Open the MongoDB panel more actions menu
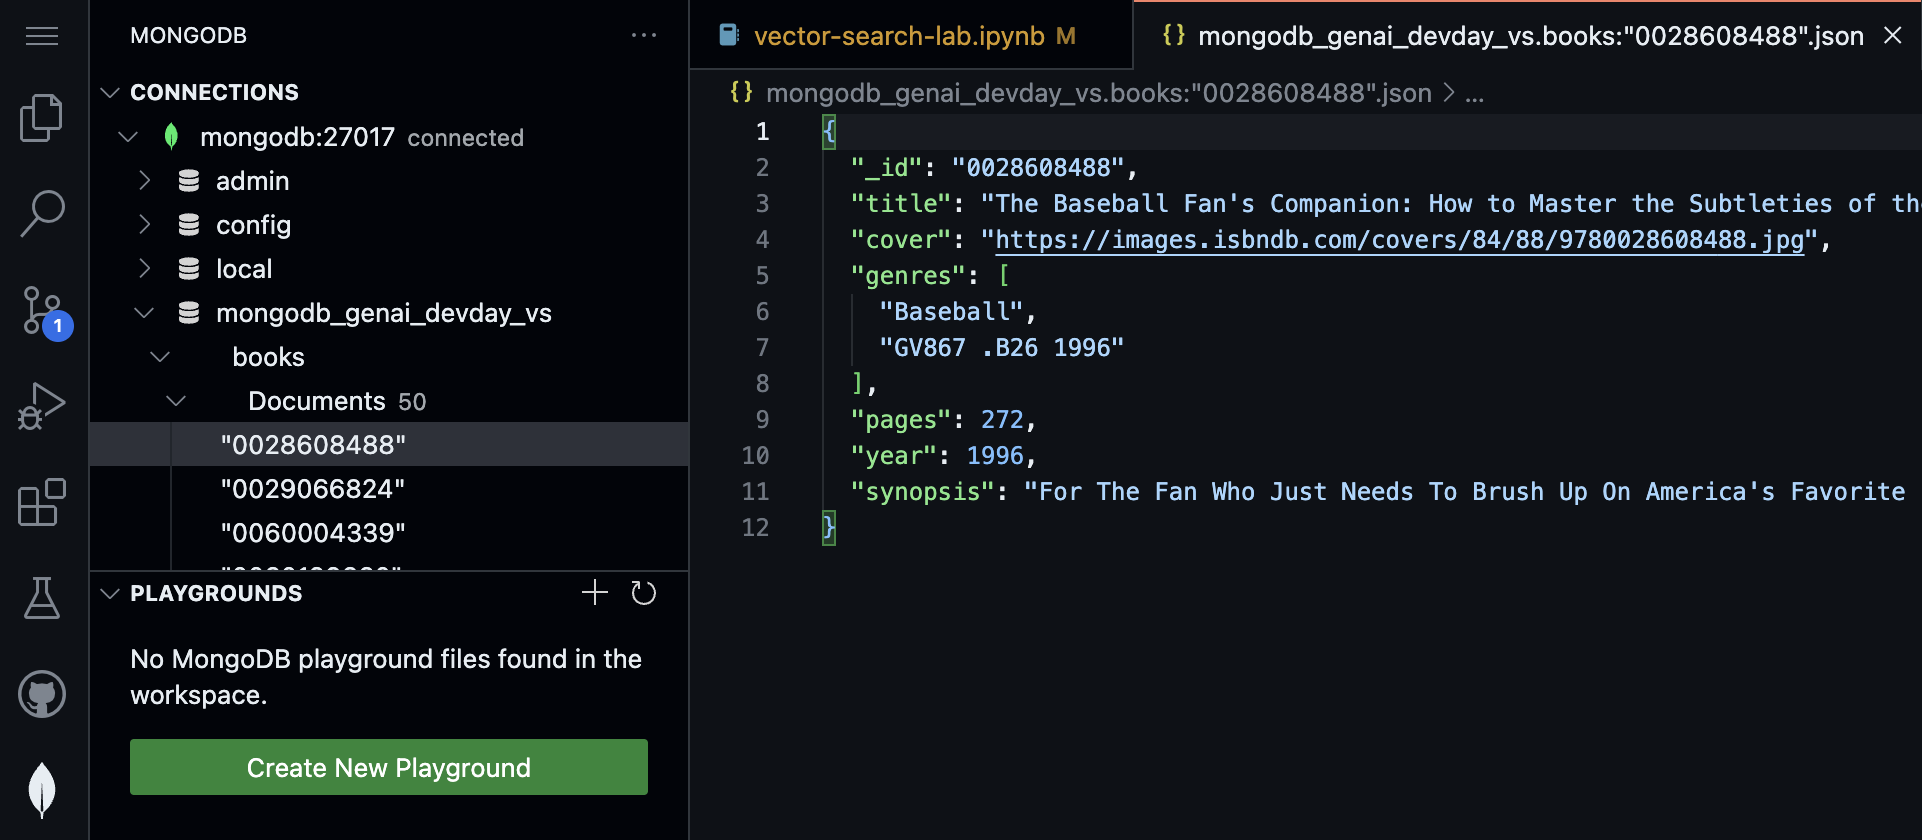The width and height of the screenshot is (1922, 840). click(x=644, y=35)
